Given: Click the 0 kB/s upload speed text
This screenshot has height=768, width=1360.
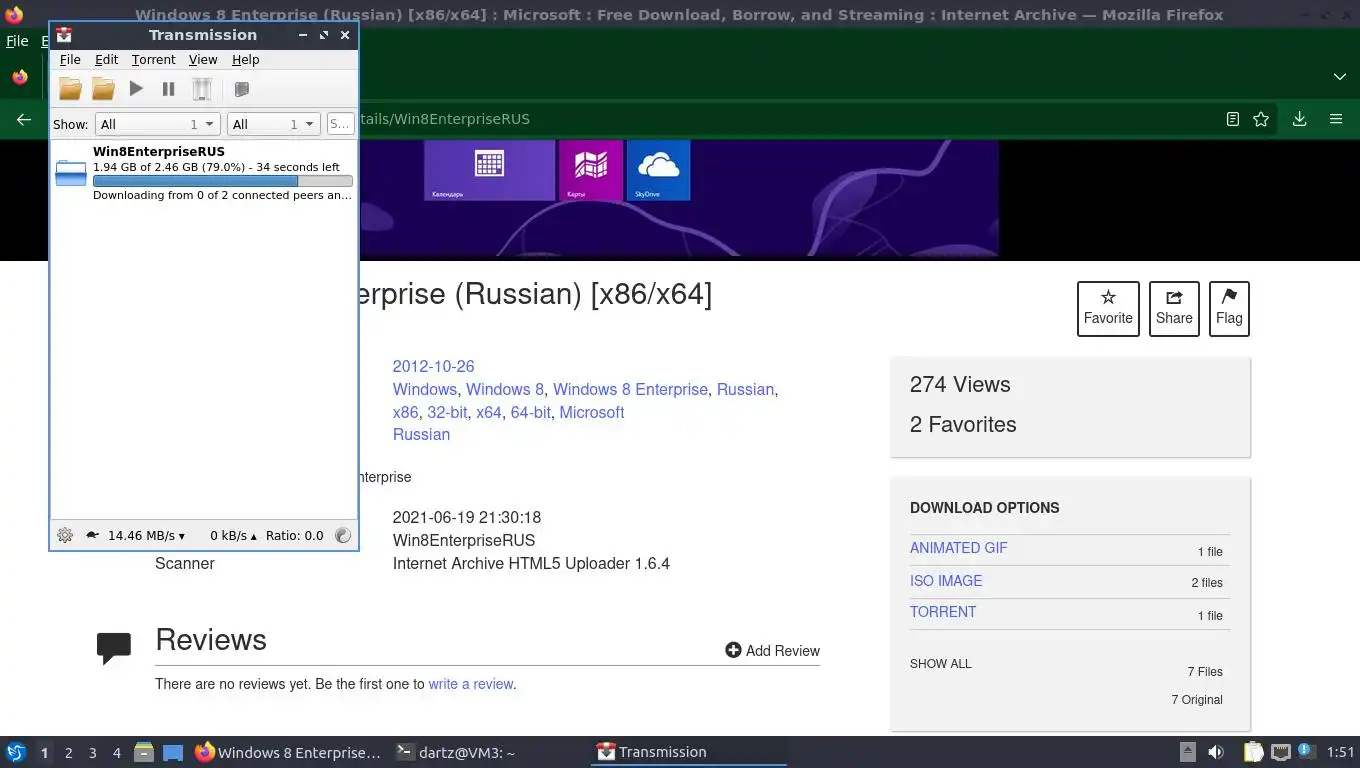Looking at the screenshot, I should (x=233, y=535).
